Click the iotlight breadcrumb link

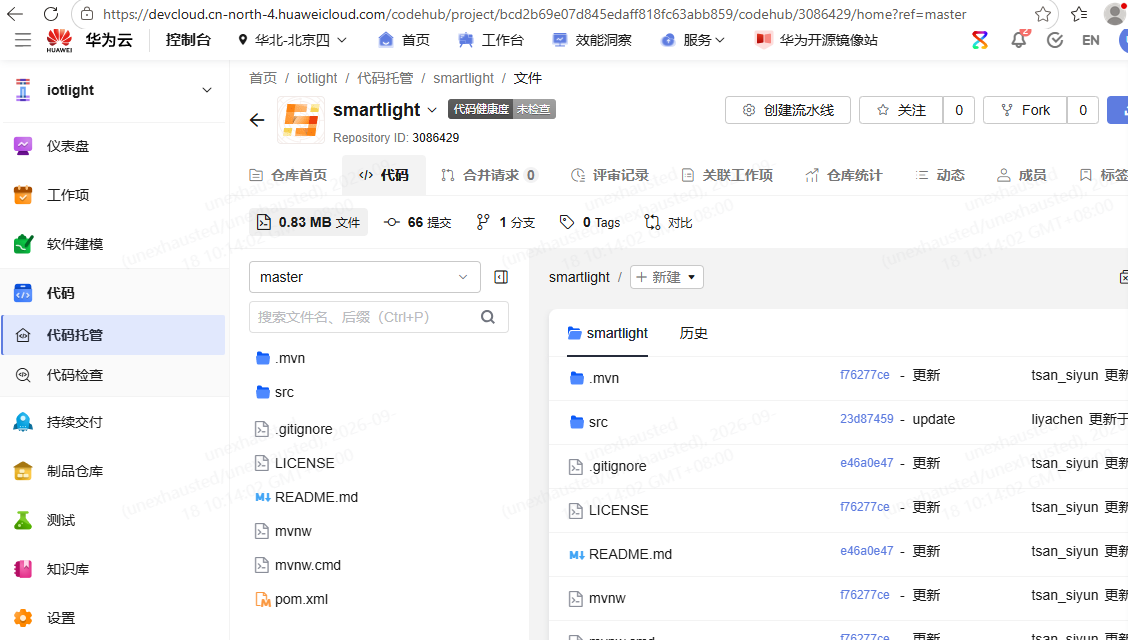pyautogui.click(x=317, y=78)
